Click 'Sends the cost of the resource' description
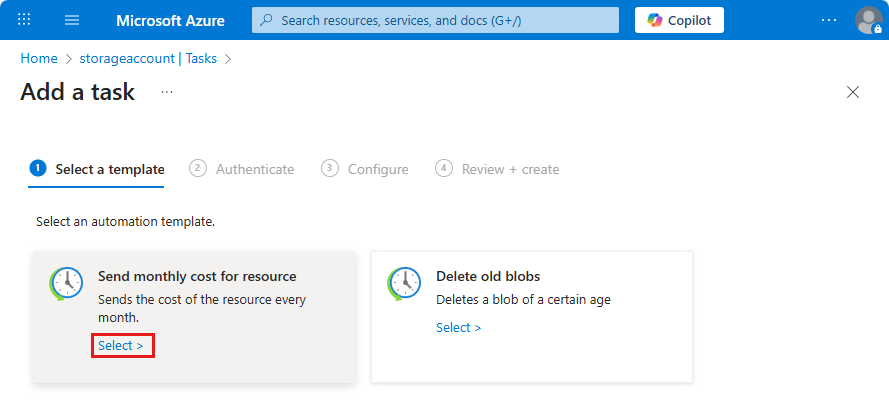 tap(202, 308)
